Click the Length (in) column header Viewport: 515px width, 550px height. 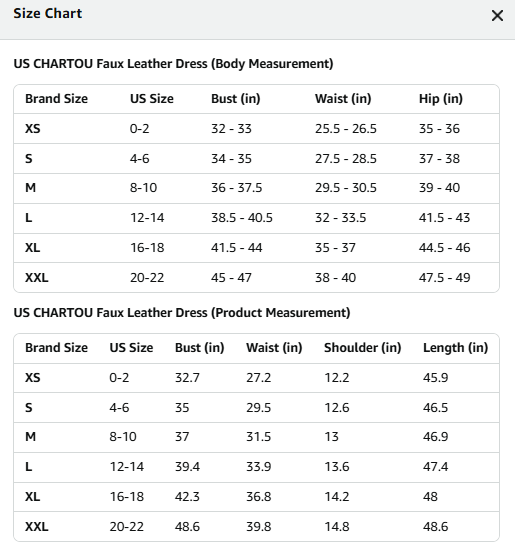(455, 348)
